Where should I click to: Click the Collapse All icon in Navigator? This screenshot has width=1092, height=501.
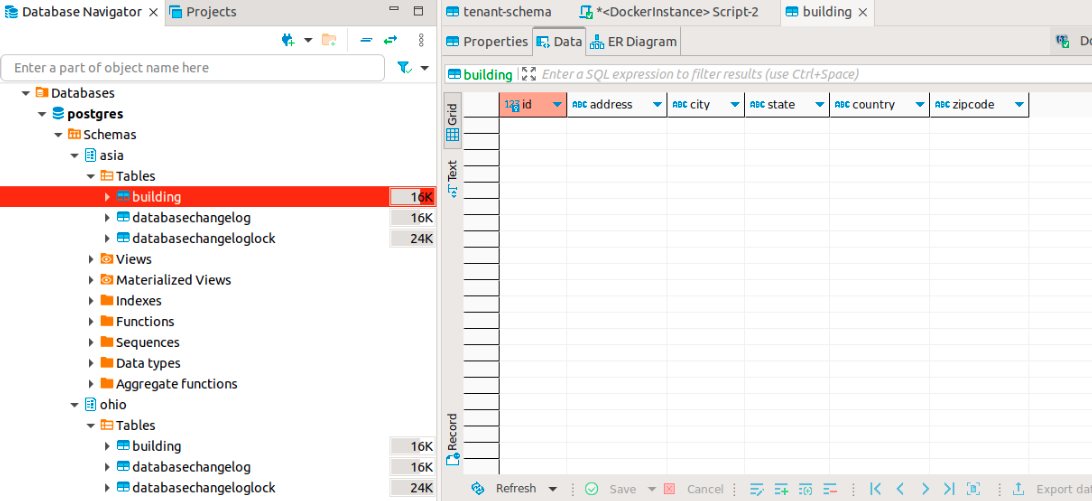click(366, 40)
